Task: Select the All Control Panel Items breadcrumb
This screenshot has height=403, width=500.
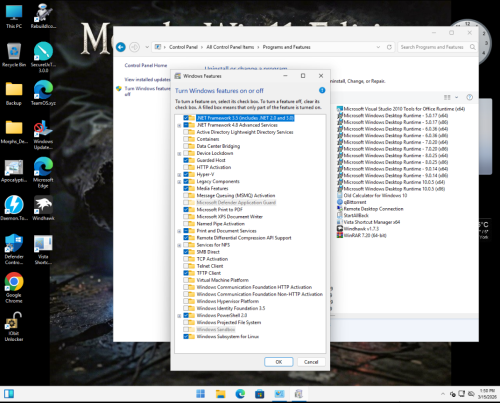Action: pos(230,47)
